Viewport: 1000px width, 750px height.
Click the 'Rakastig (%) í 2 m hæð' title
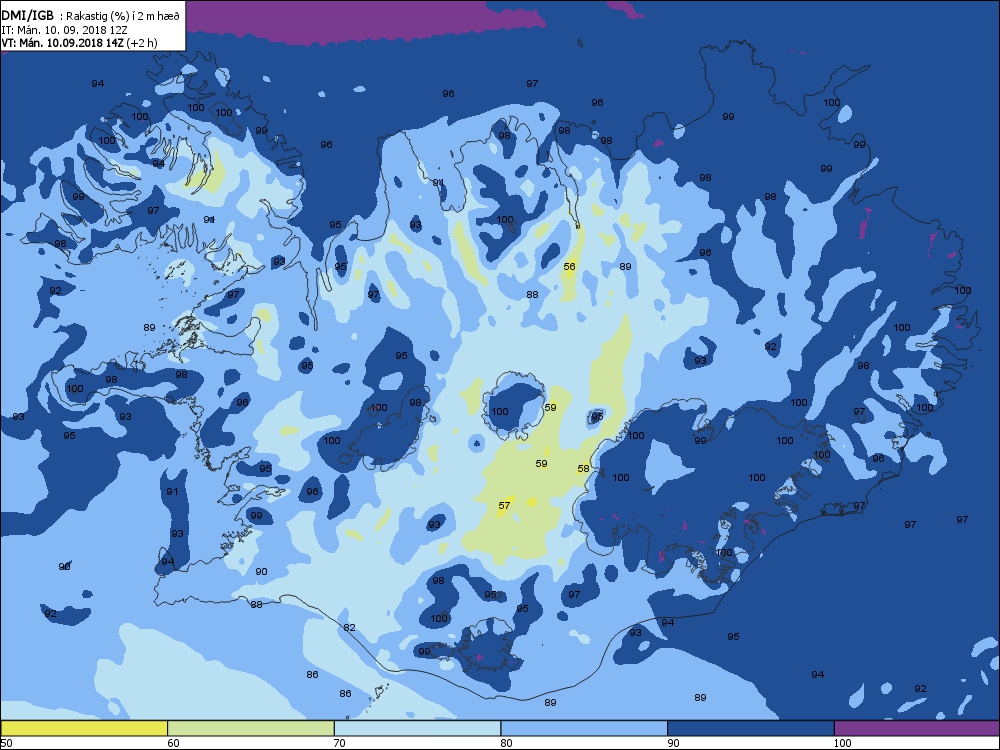click(x=123, y=16)
